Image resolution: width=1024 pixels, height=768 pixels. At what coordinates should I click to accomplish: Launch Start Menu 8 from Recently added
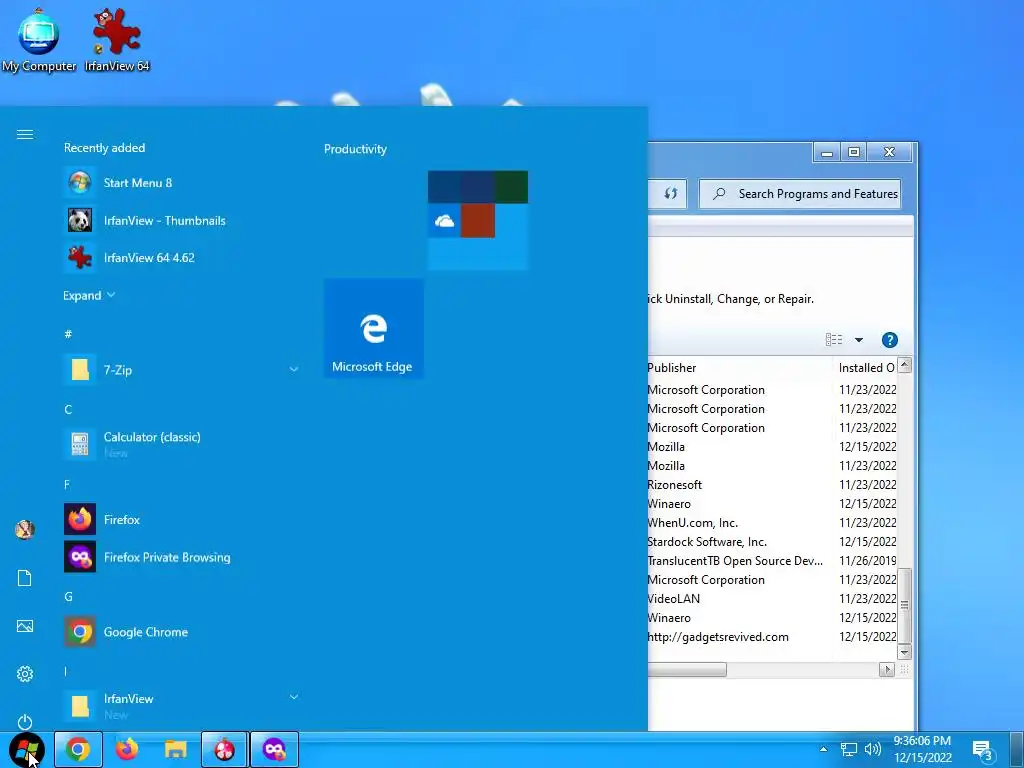click(x=183, y=183)
